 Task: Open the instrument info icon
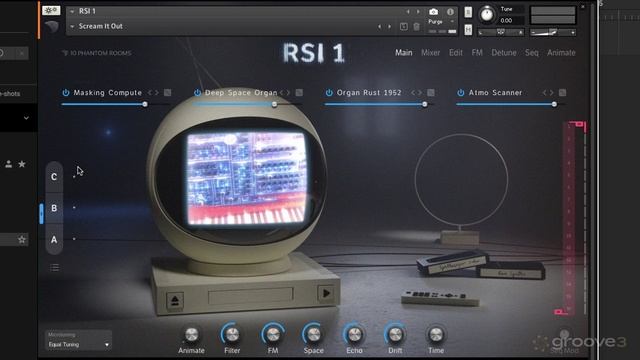point(450,12)
